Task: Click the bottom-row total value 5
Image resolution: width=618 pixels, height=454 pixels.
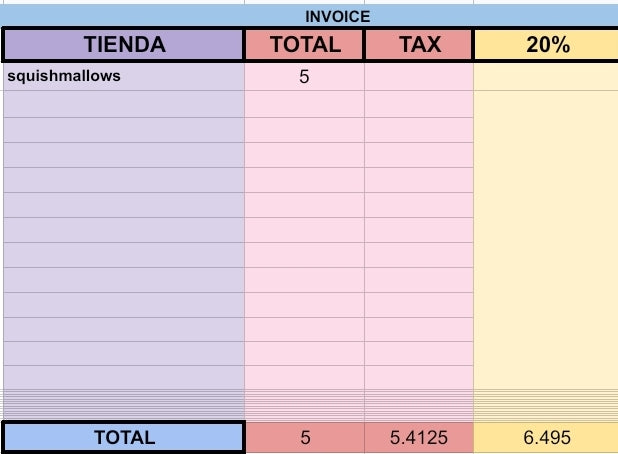Action: click(x=305, y=437)
